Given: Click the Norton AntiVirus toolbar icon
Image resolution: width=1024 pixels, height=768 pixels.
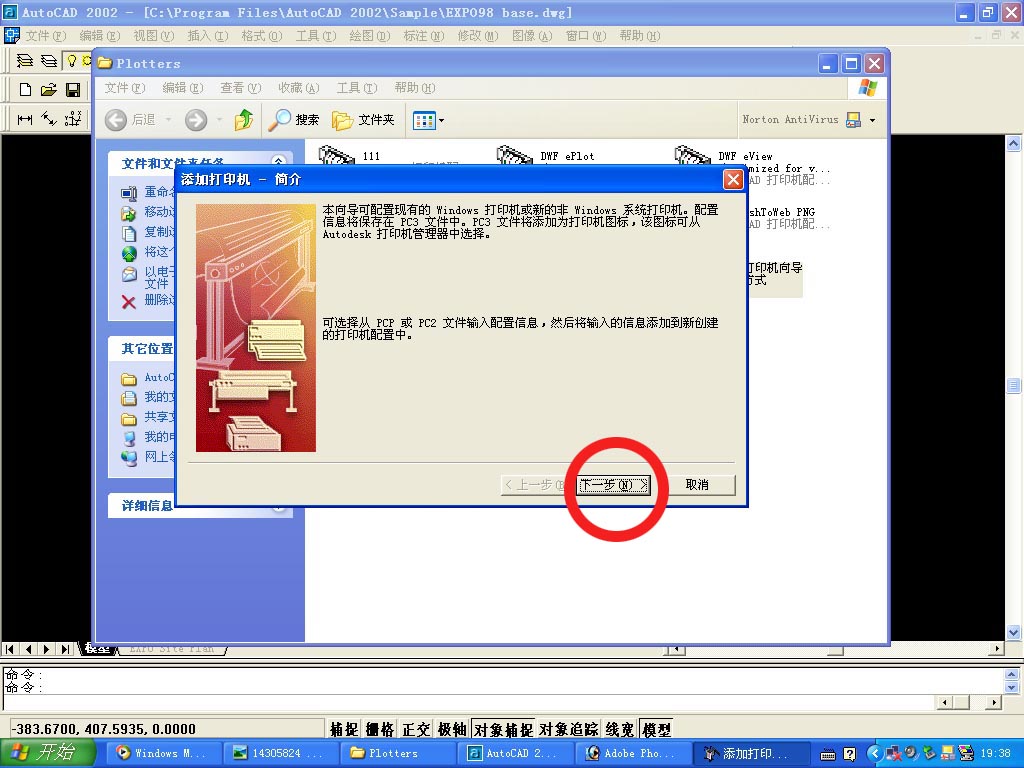Looking at the screenshot, I should point(853,120).
